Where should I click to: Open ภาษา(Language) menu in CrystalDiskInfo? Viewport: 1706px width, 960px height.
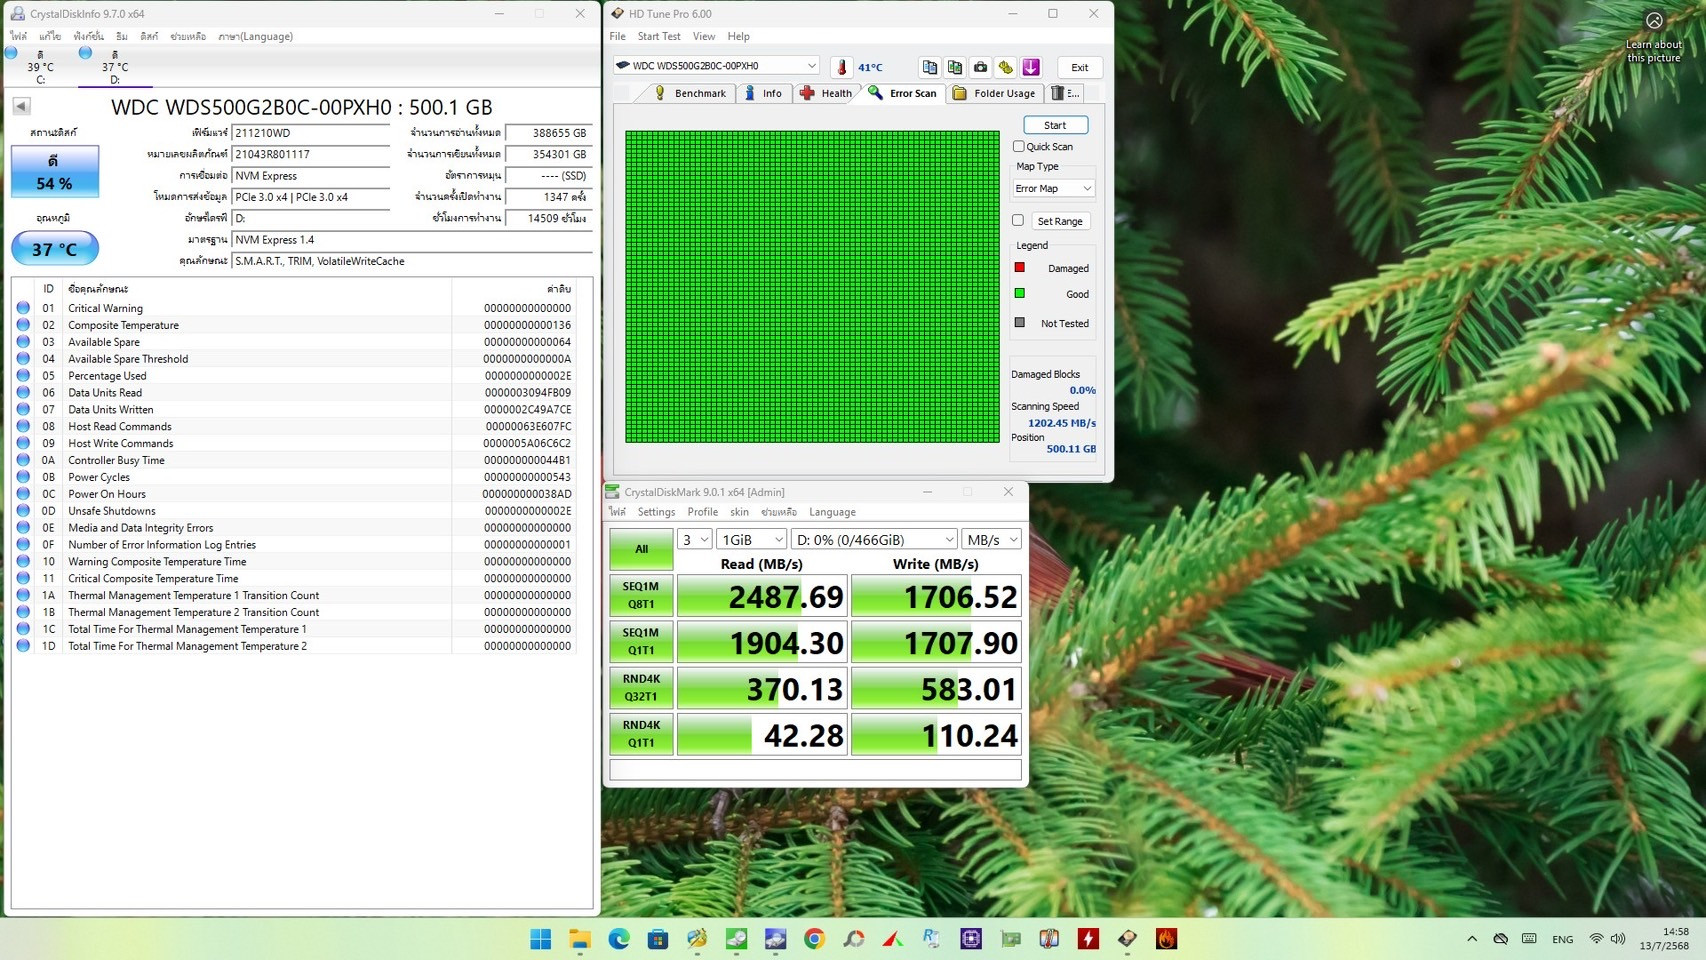256,36
